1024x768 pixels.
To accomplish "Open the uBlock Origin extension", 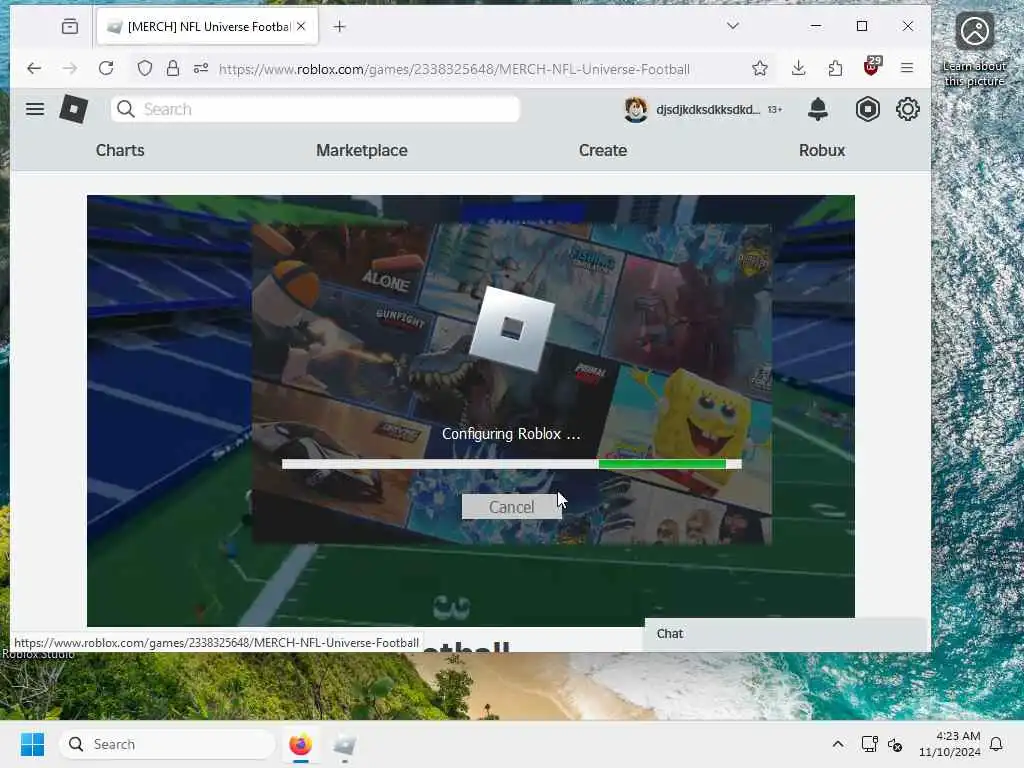I will pos(871,67).
